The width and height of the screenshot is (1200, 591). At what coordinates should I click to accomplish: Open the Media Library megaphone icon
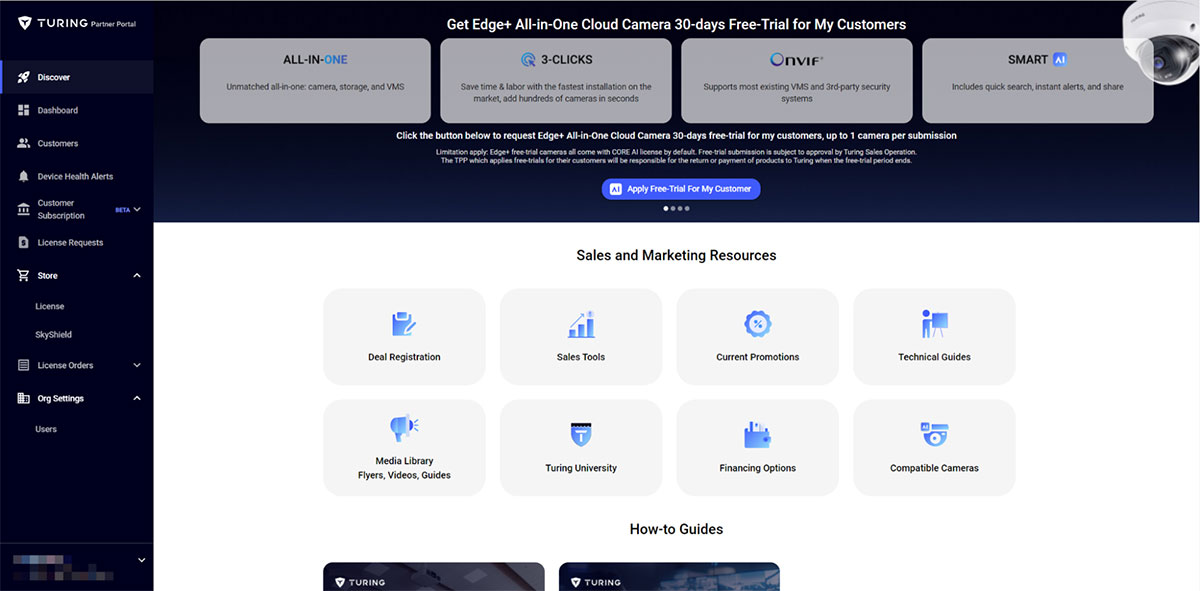point(404,429)
